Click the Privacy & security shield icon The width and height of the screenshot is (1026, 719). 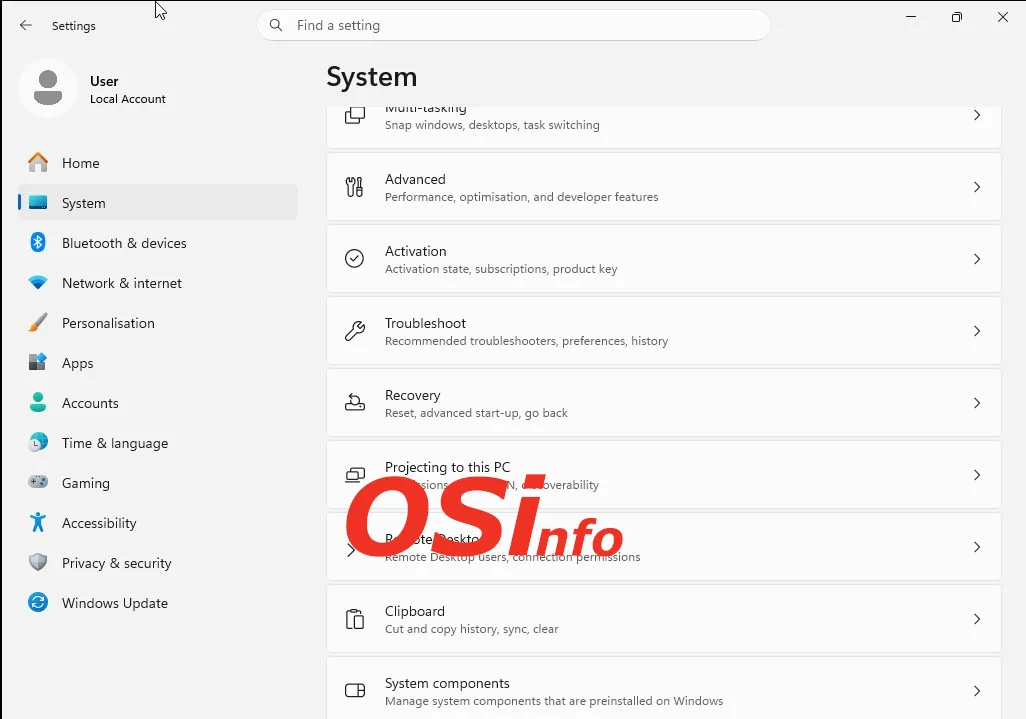click(38, 563)
